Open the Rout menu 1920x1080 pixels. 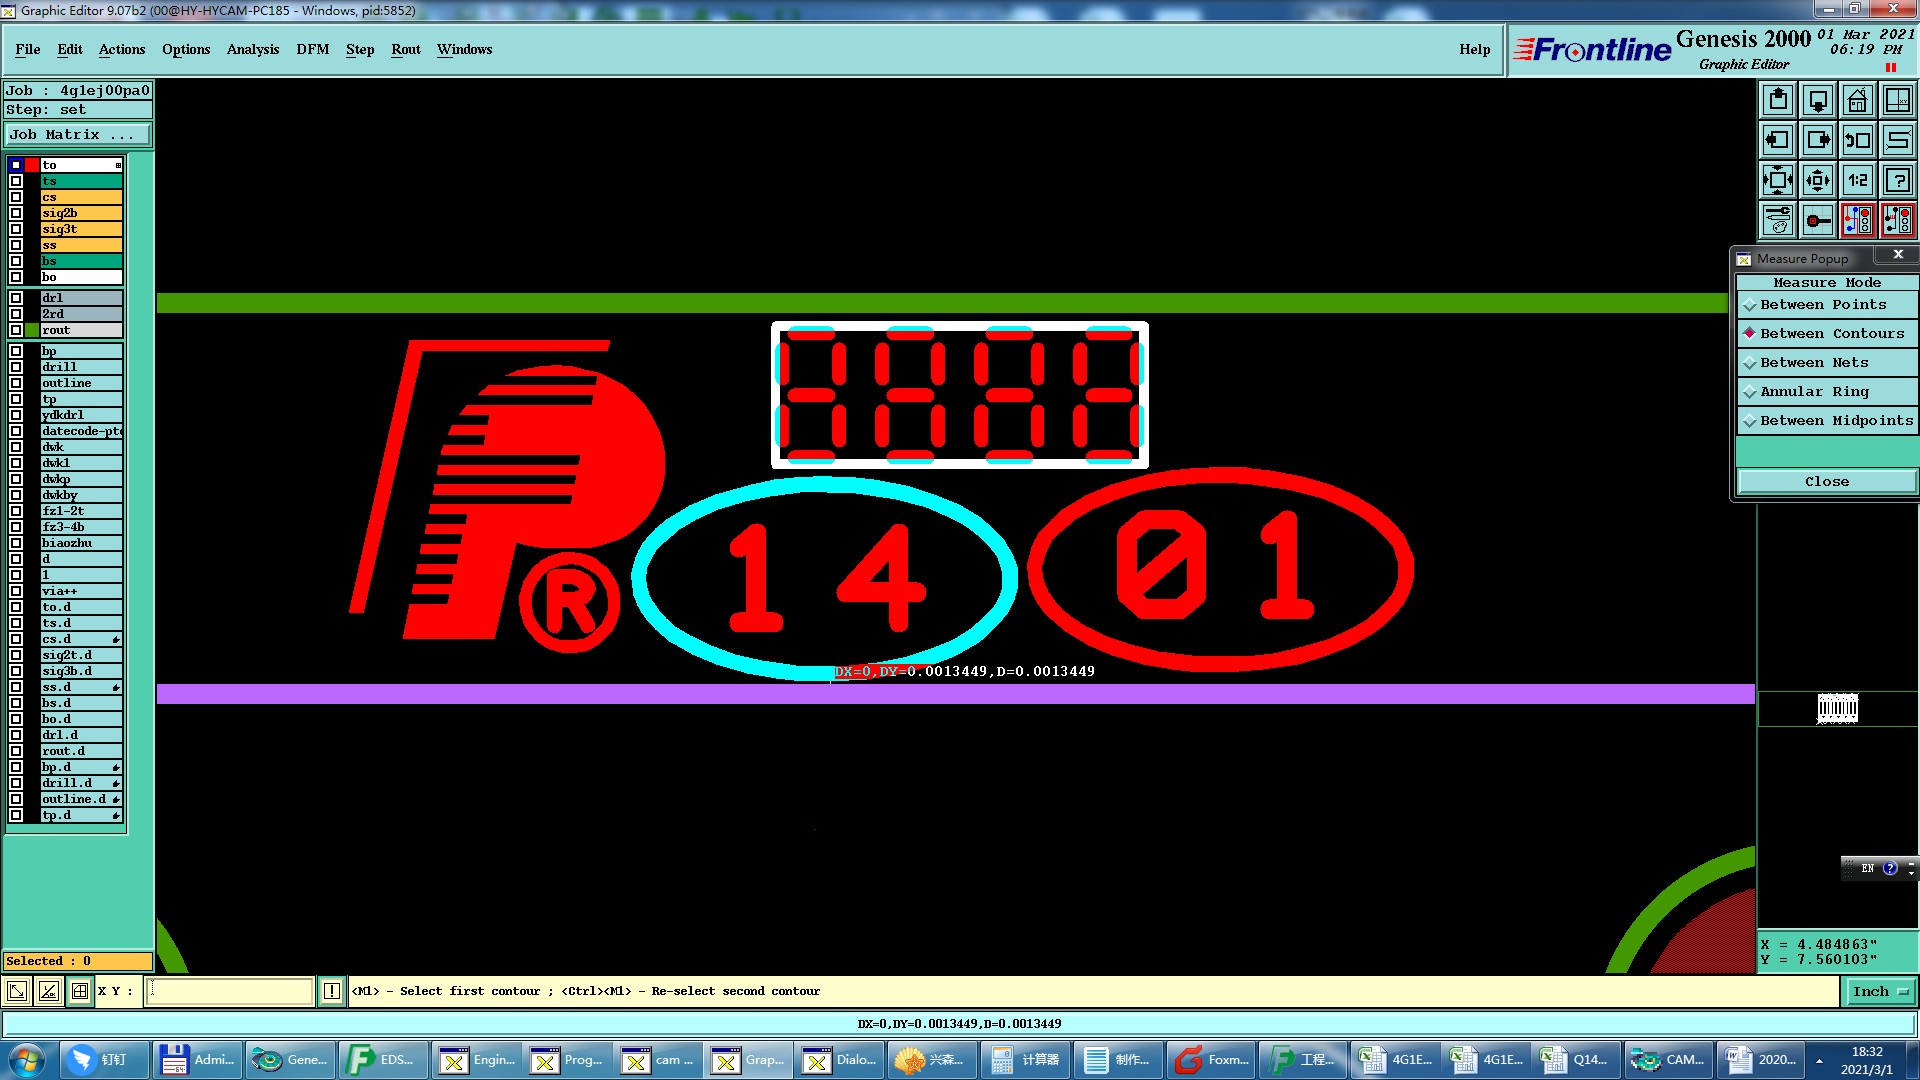[406, 50]
